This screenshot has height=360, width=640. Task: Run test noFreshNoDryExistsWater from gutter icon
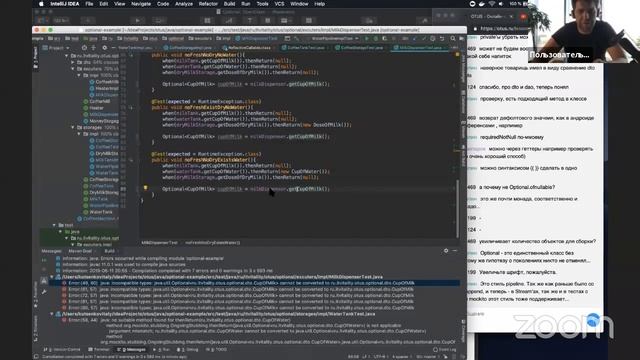coord(131,160)
